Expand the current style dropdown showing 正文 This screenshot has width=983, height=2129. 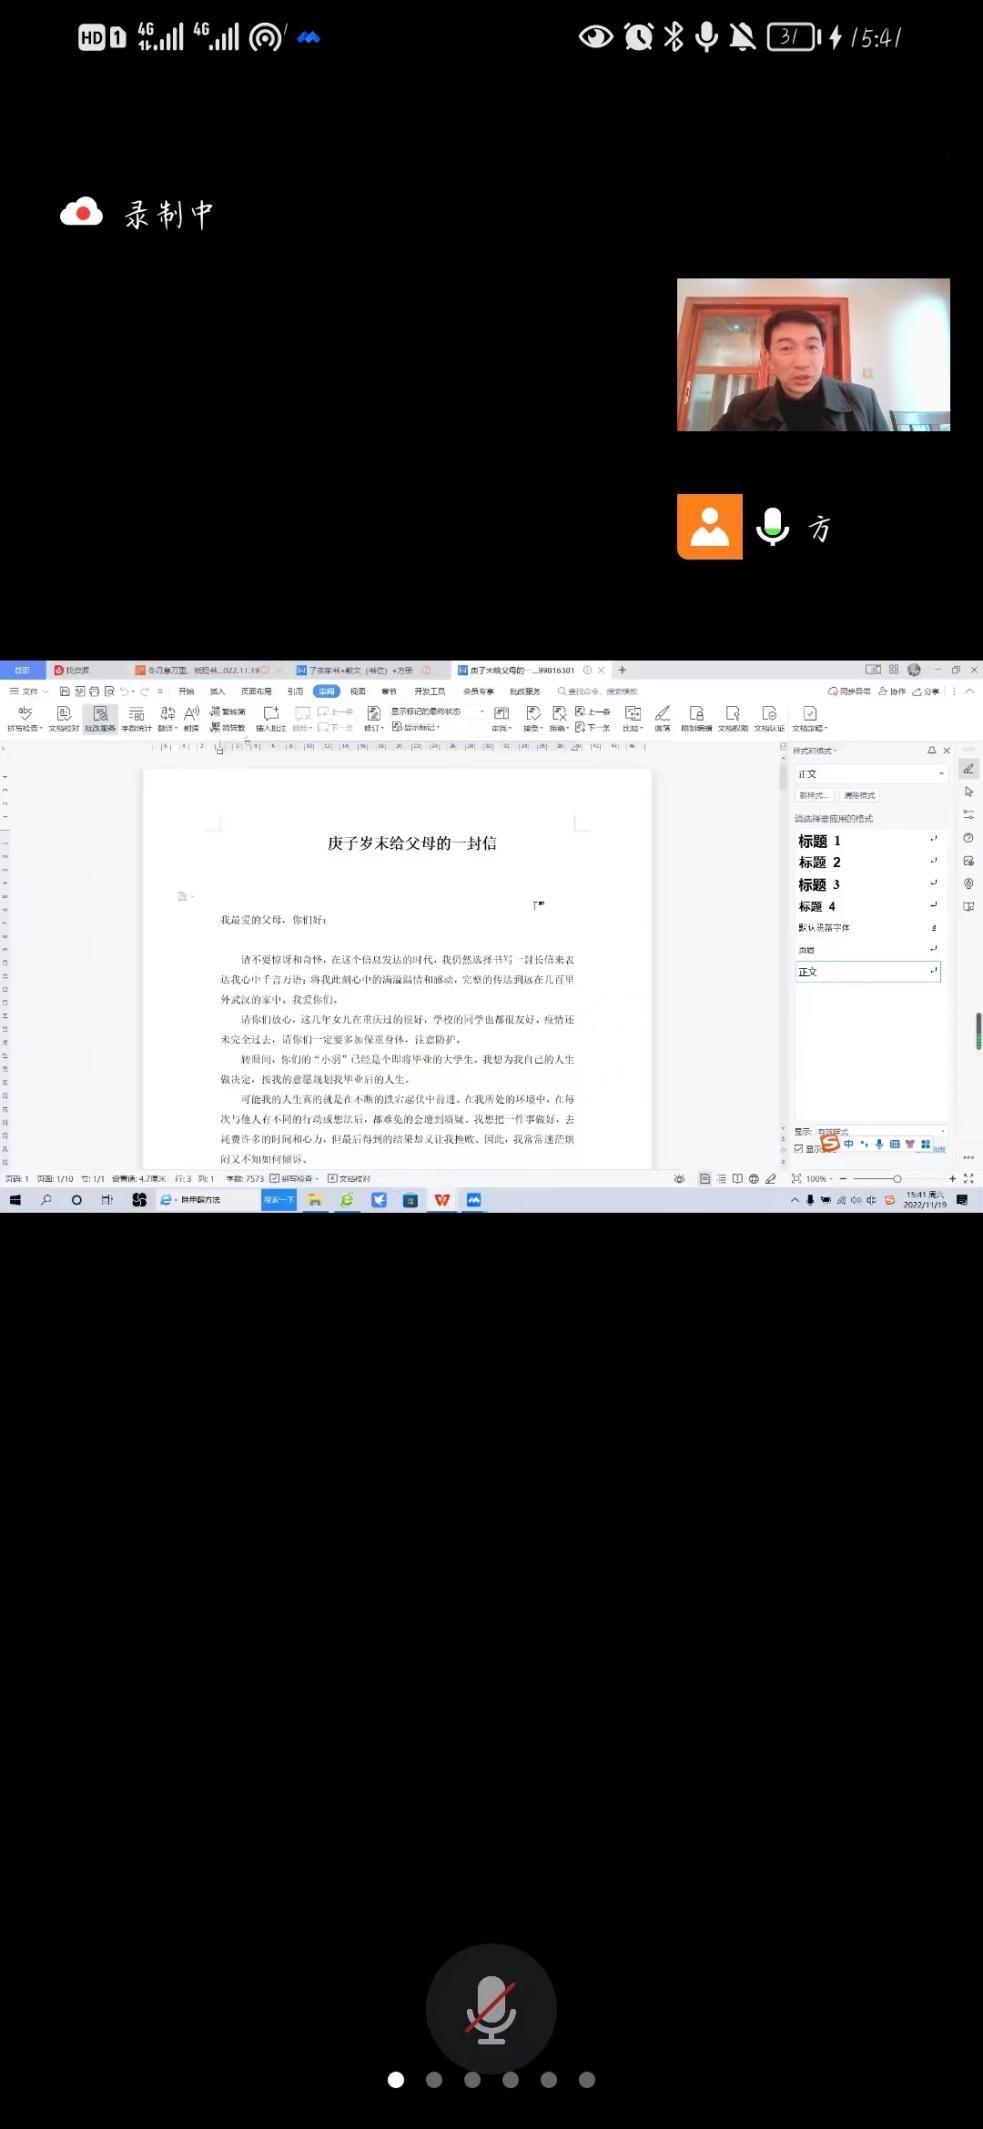(x=940, y=774)
